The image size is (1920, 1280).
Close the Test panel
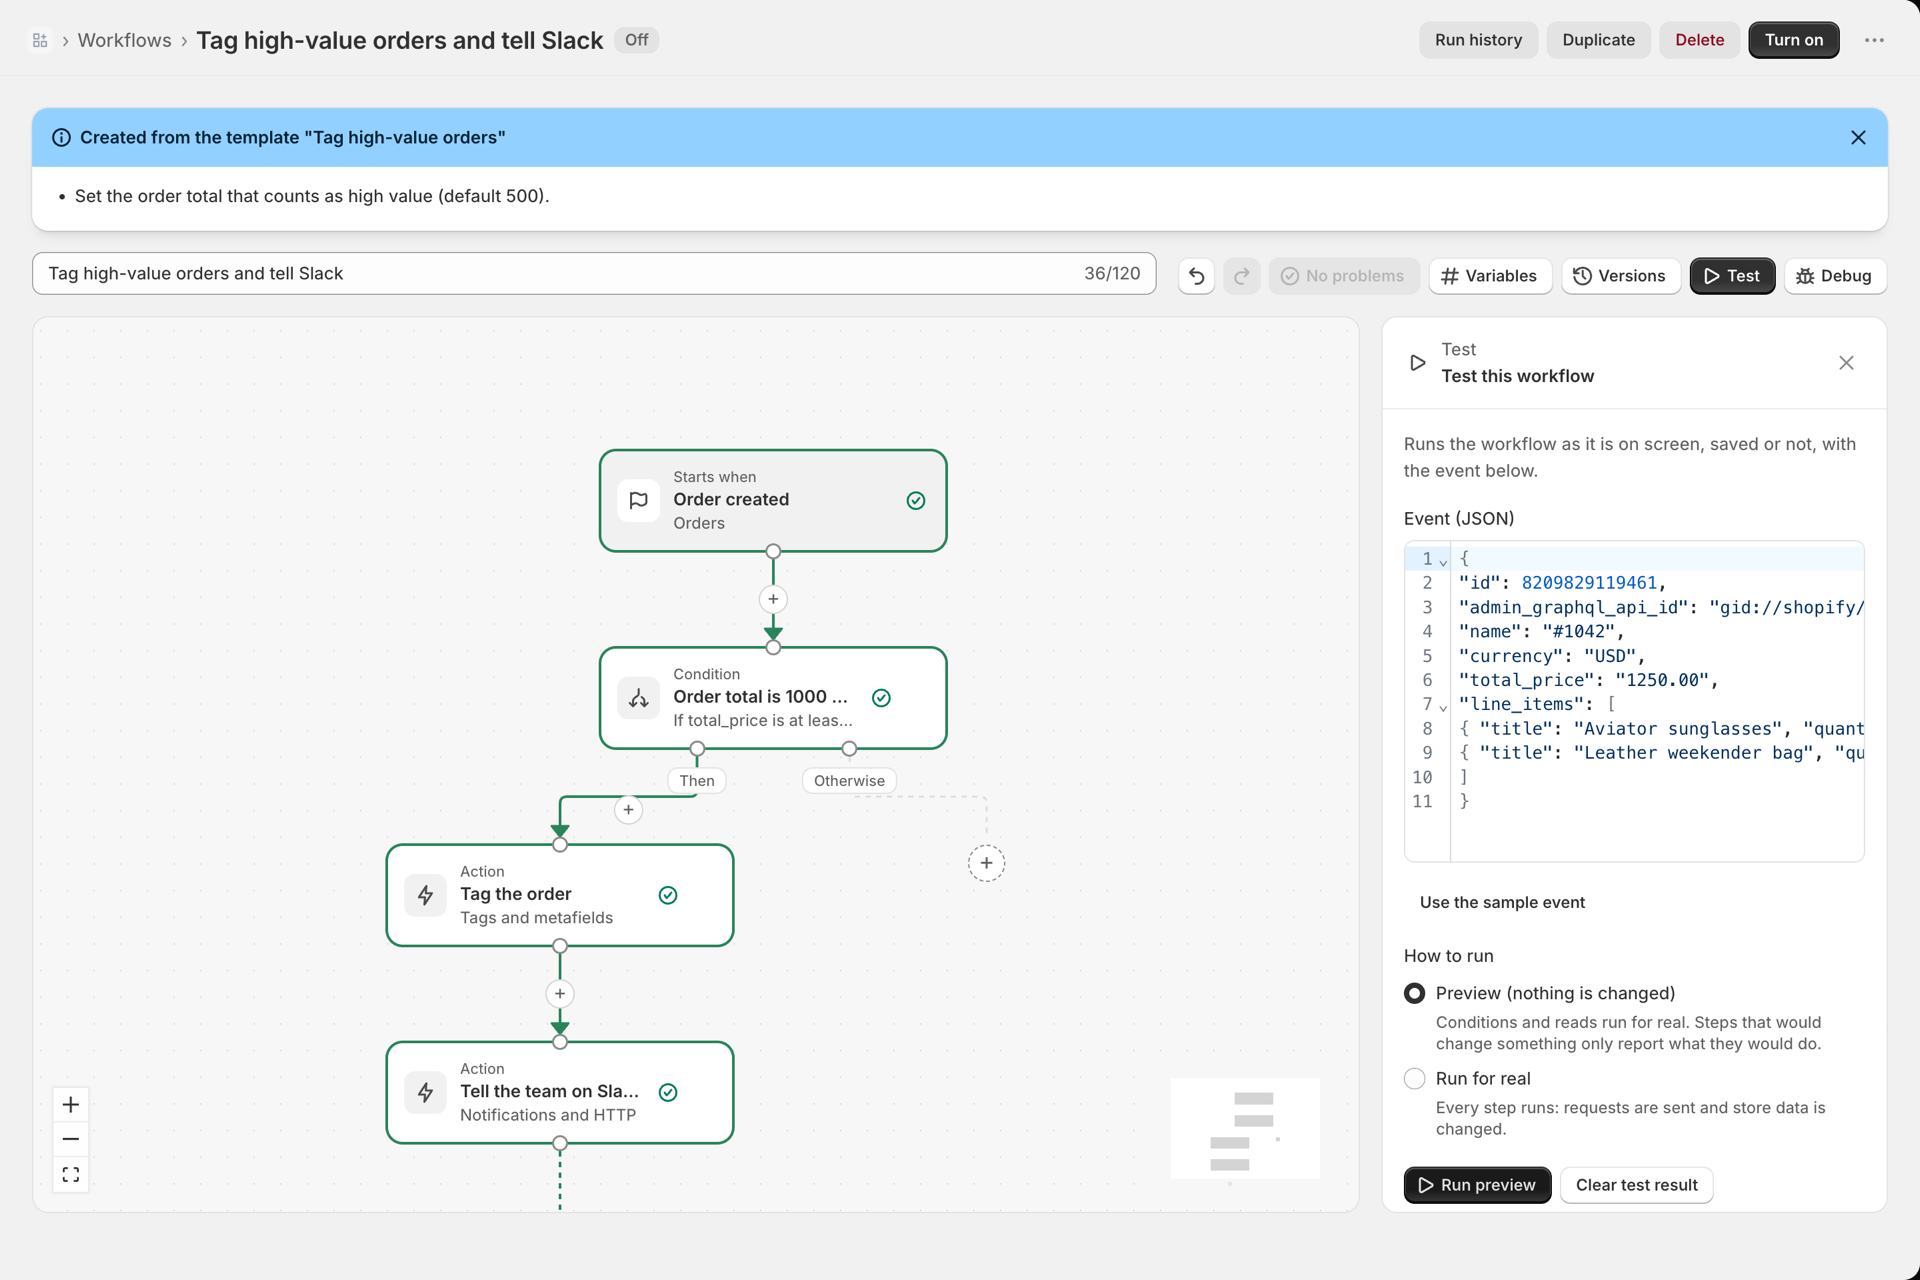tap(1846, 362)
